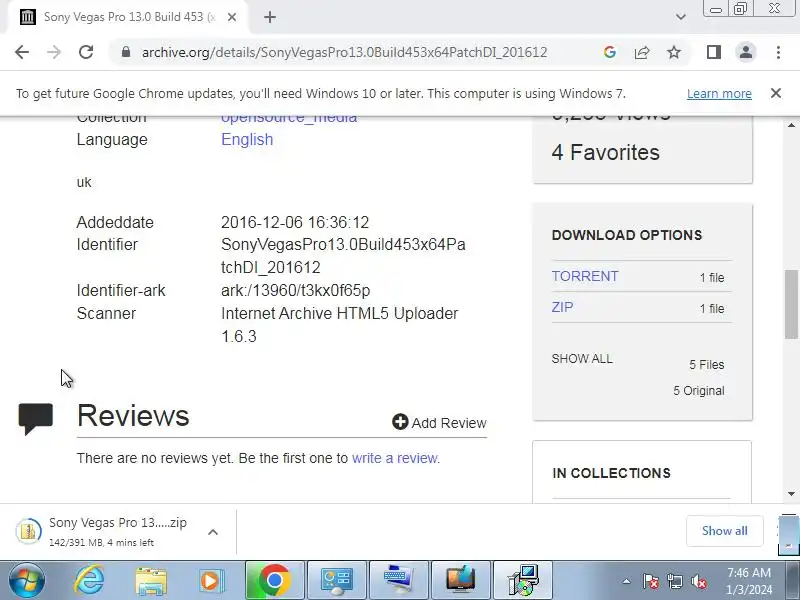Viewport: 800px width, 600px height.
Task: Open the opensource_media collection link
Action: [289, 118]
